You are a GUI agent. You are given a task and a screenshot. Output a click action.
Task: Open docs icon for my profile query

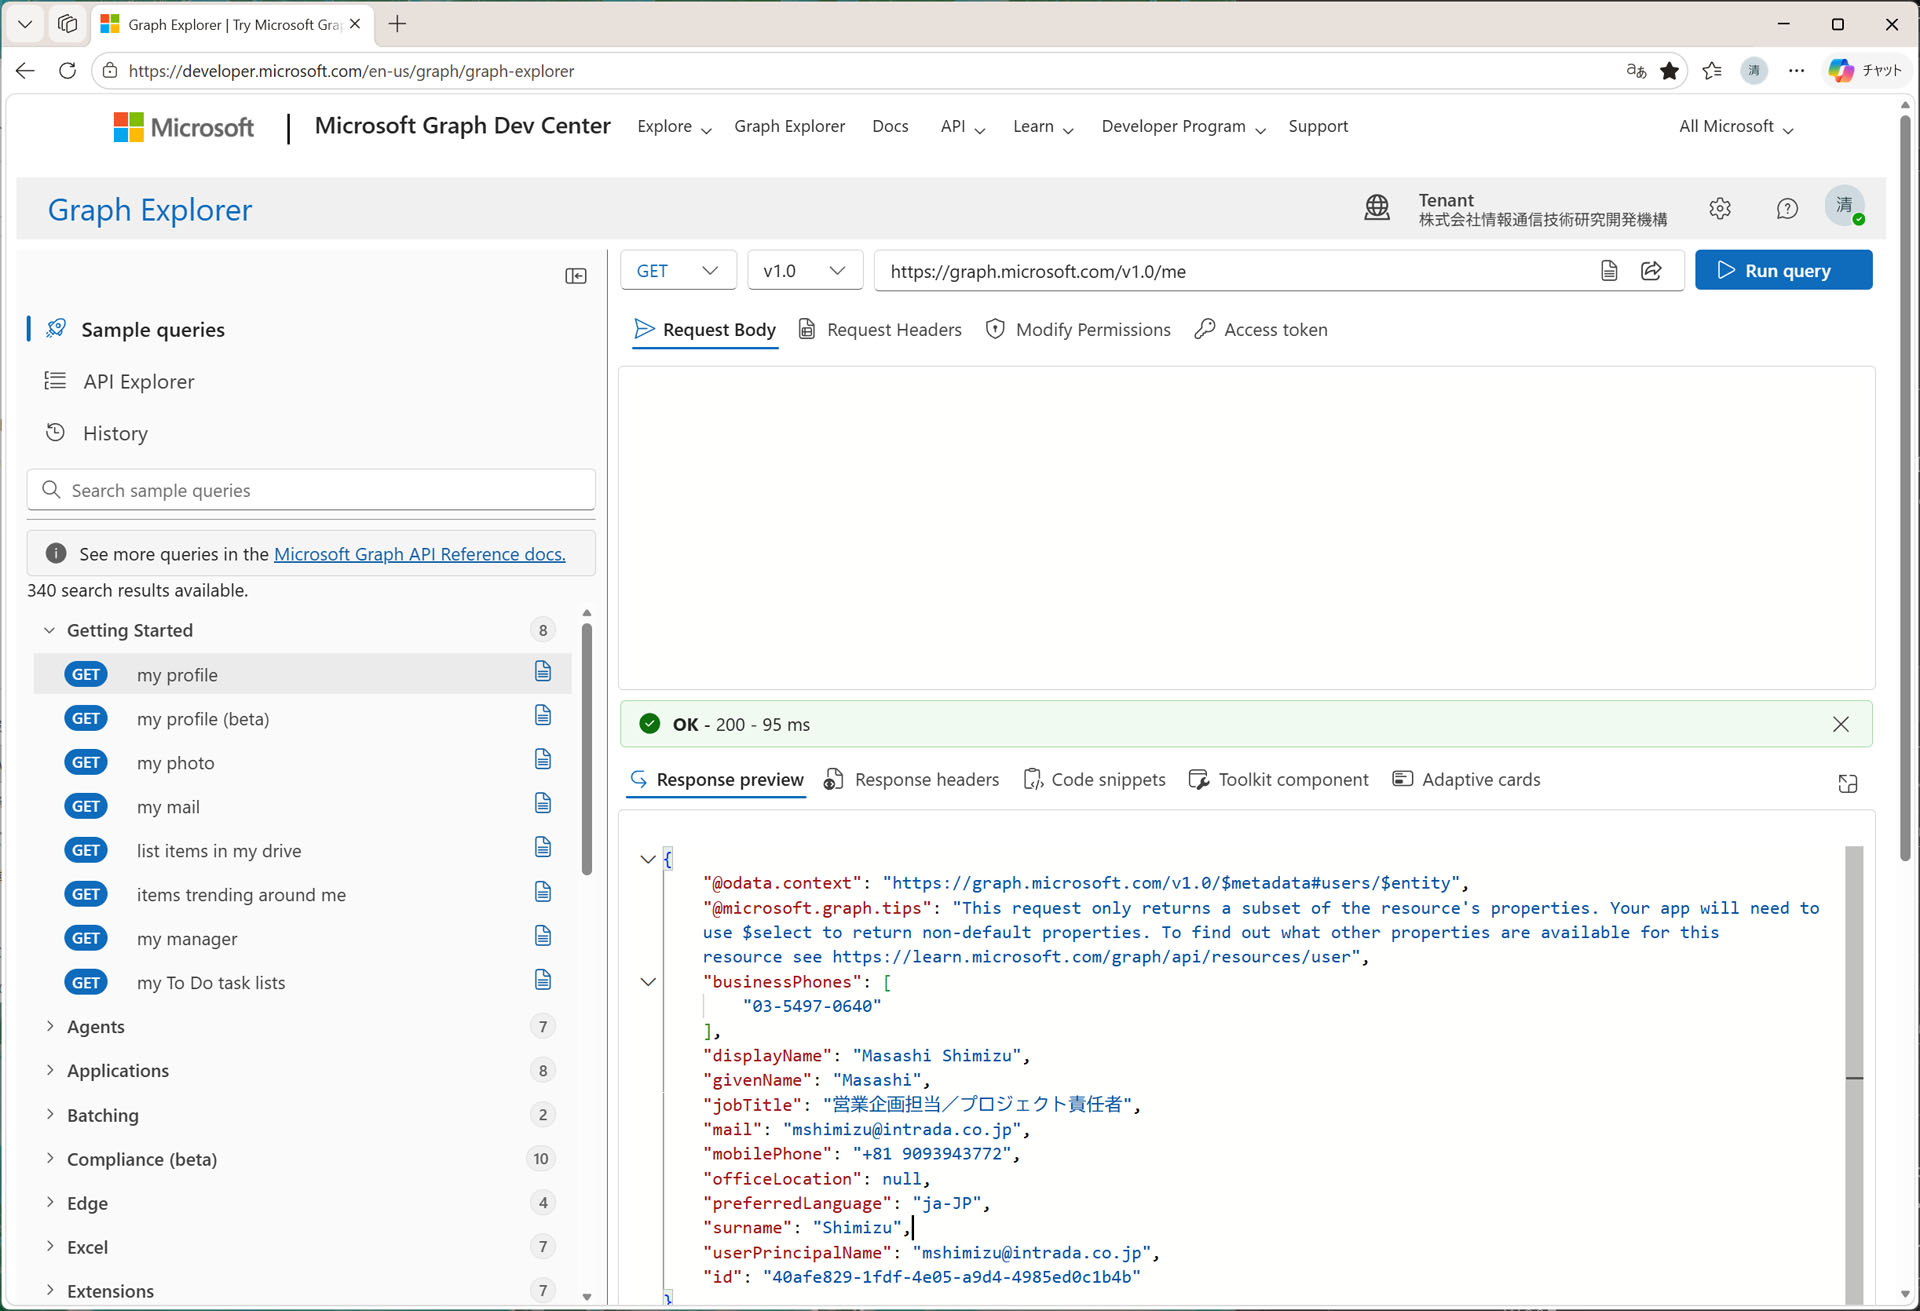543,671
